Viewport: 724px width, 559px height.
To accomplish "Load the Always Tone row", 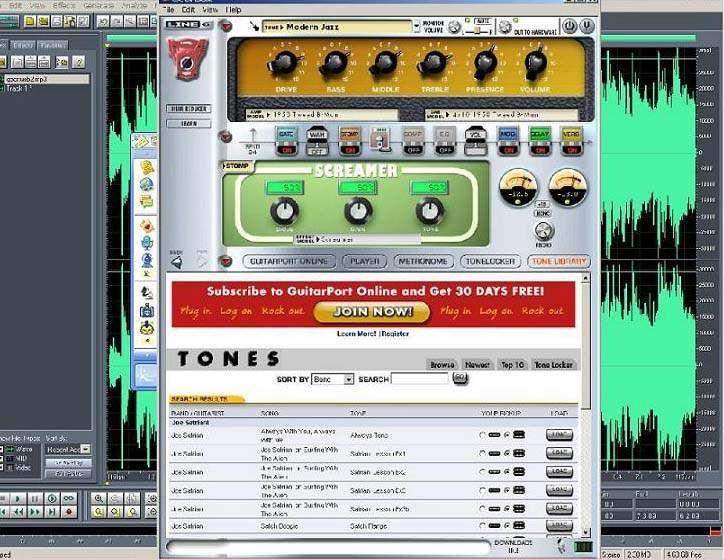I will click(x=559, y=435).
